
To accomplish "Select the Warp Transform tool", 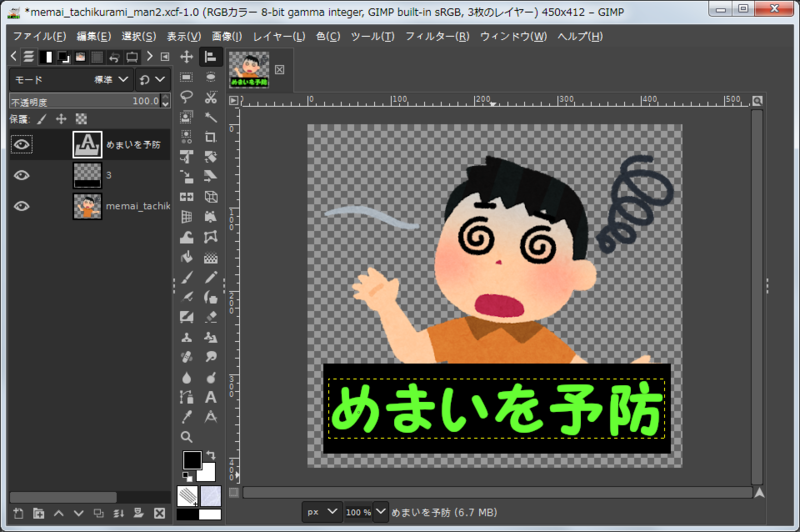I will tap(186, 237).
